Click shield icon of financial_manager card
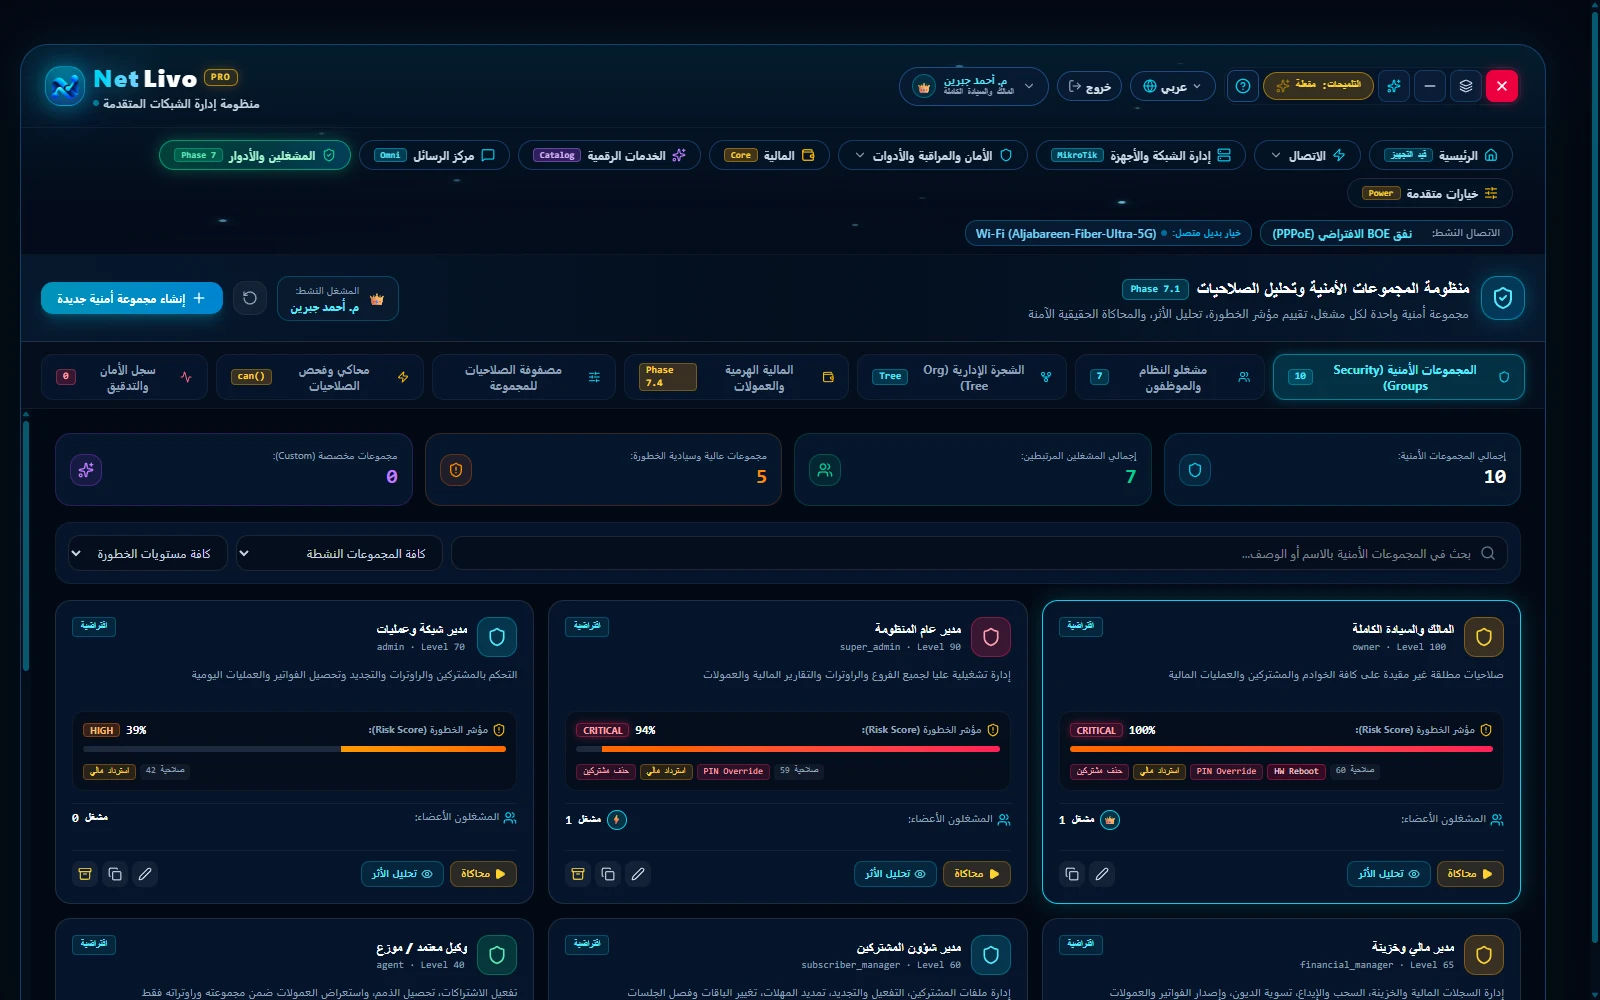This screenshot has width=1600, height=1000. (1484, 955)
